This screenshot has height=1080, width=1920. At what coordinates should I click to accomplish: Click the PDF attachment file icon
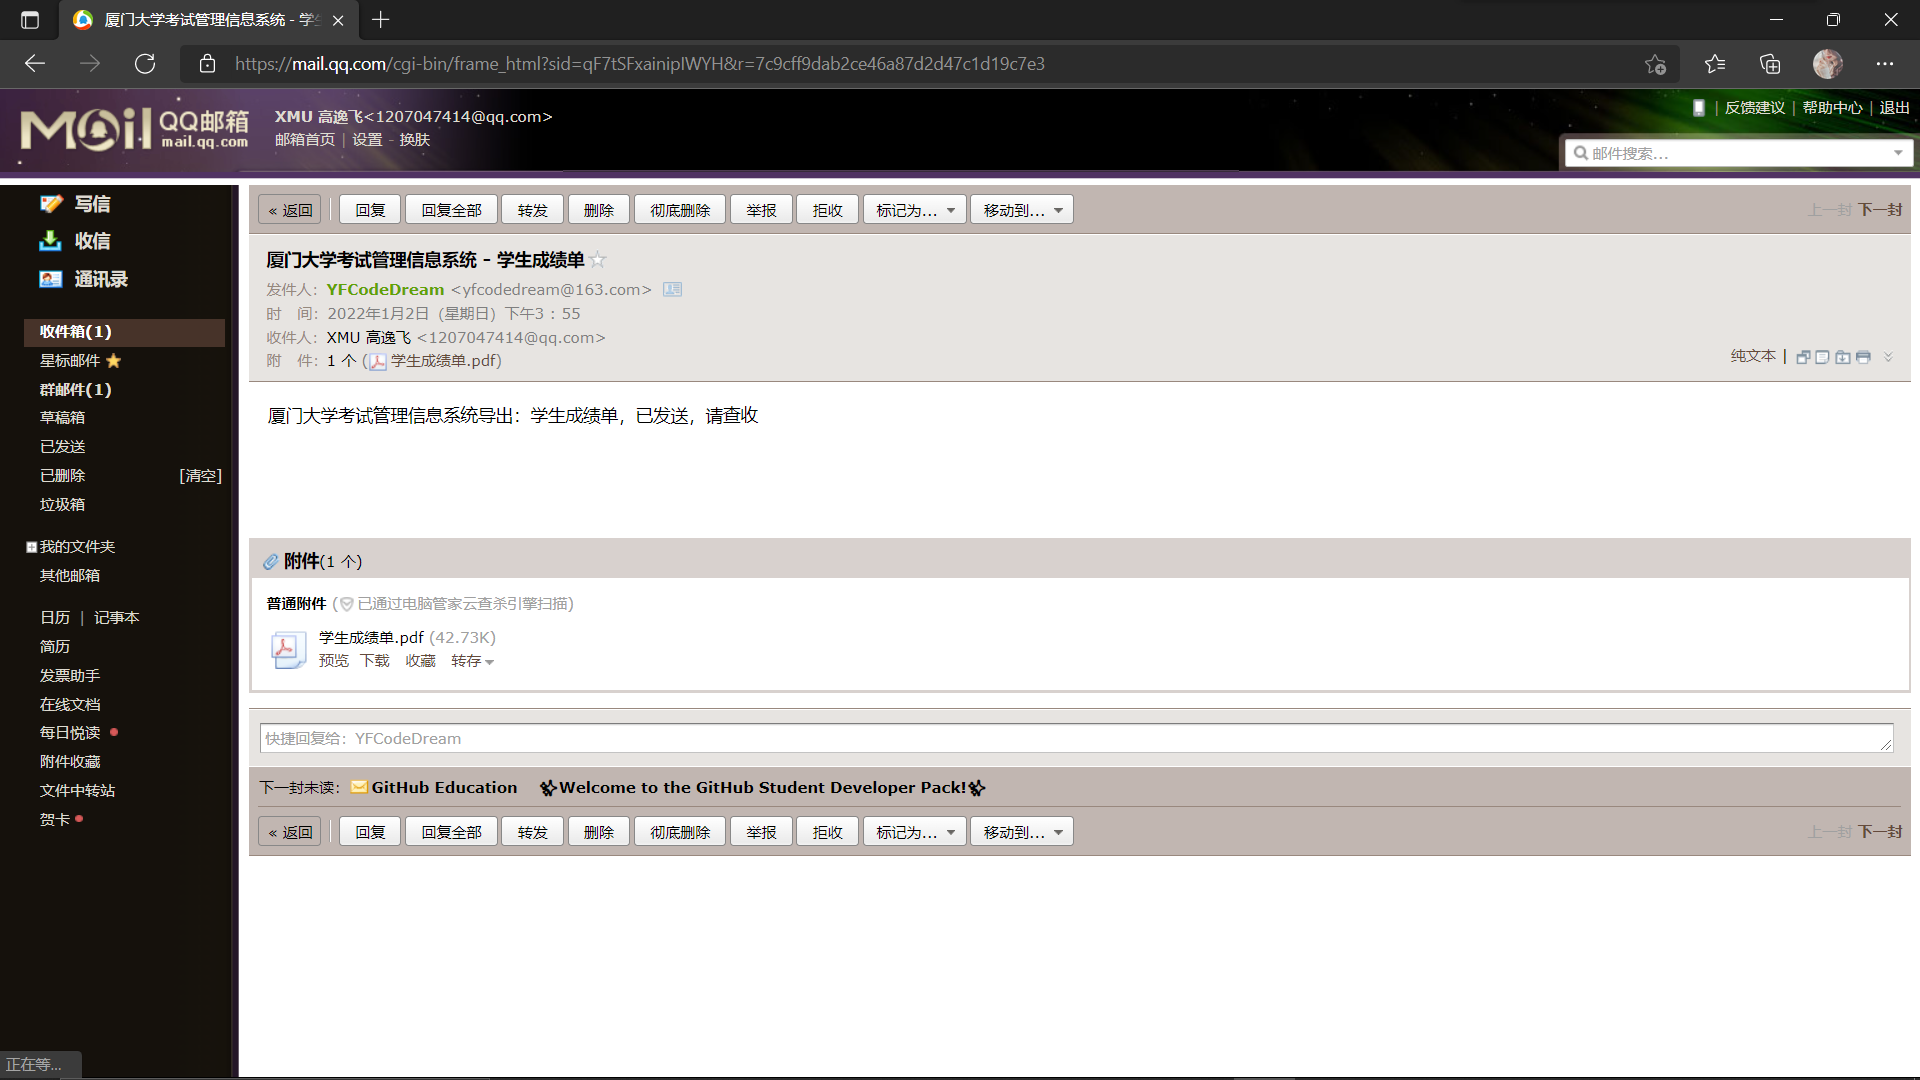point(287,649)
